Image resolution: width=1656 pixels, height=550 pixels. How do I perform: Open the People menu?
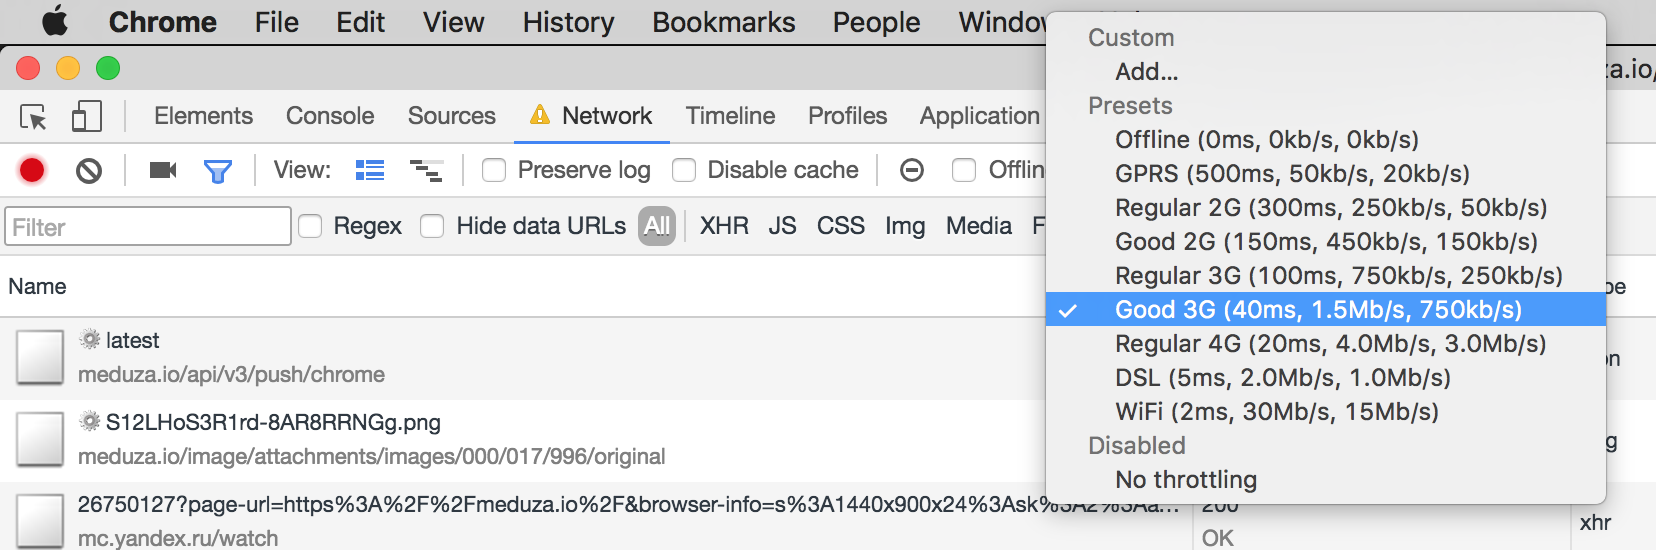876,22
